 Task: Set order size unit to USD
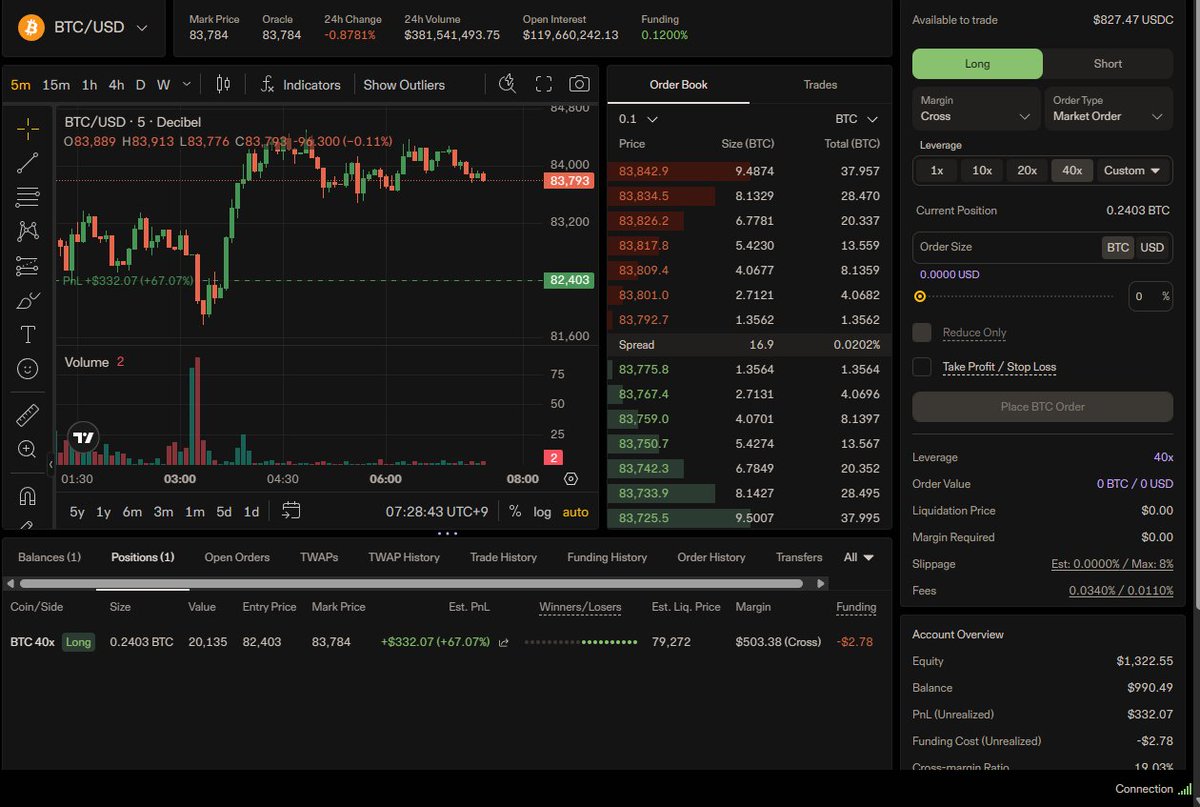pos(1152,247)
